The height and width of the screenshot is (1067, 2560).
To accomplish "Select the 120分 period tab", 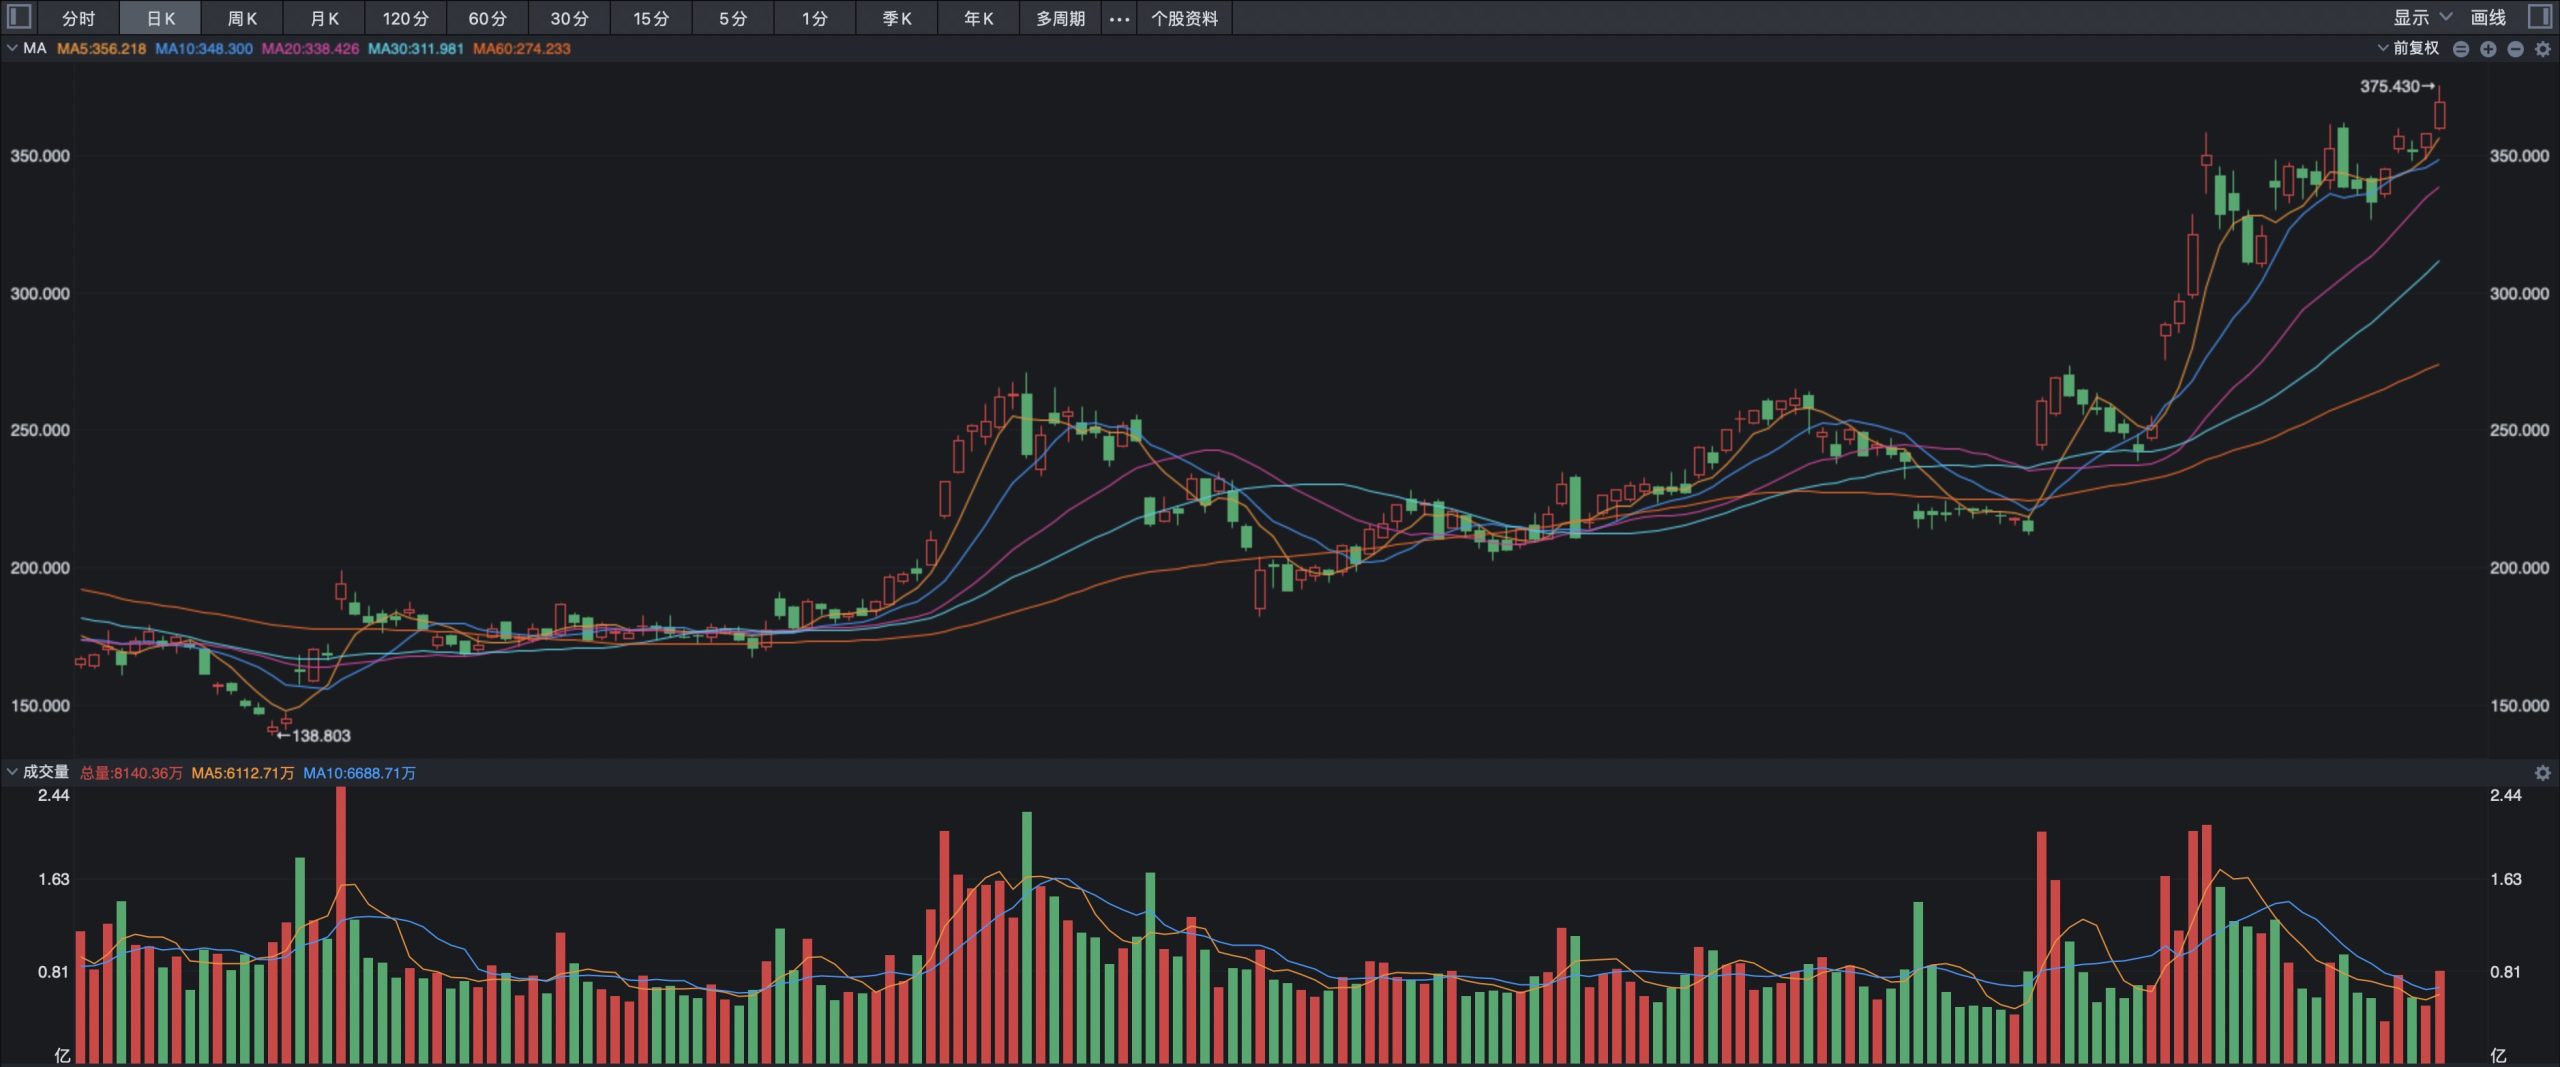I will [405, 18].
